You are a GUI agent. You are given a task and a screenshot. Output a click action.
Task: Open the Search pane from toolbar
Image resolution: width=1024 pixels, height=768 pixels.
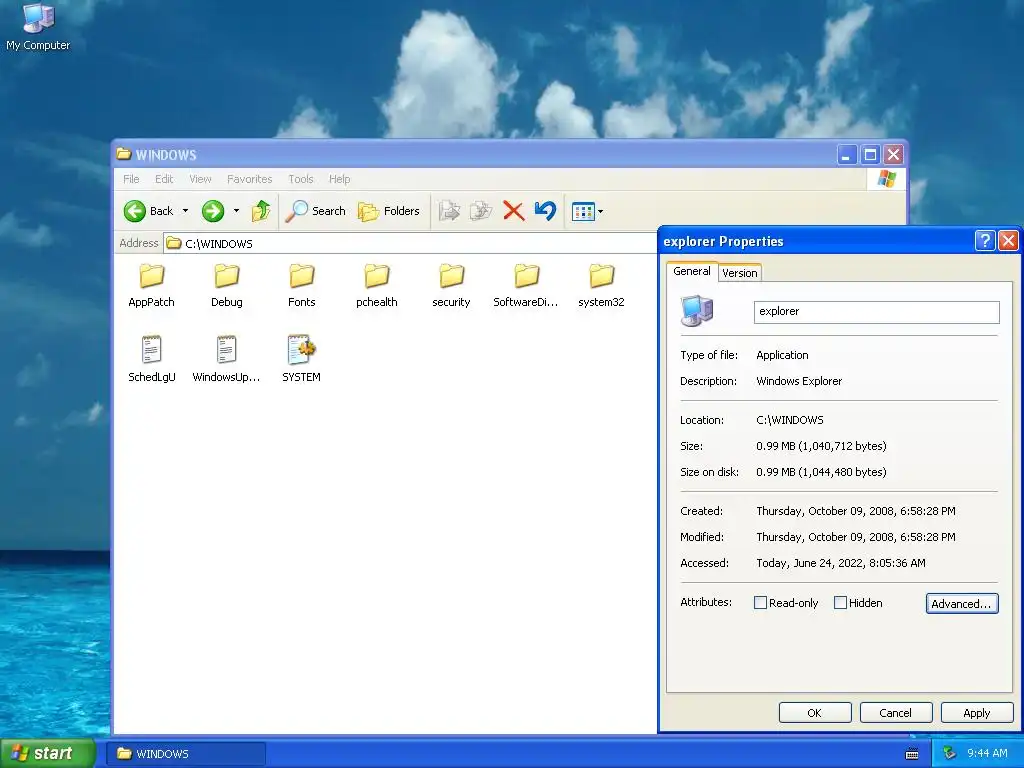click(x=315, y=211)
